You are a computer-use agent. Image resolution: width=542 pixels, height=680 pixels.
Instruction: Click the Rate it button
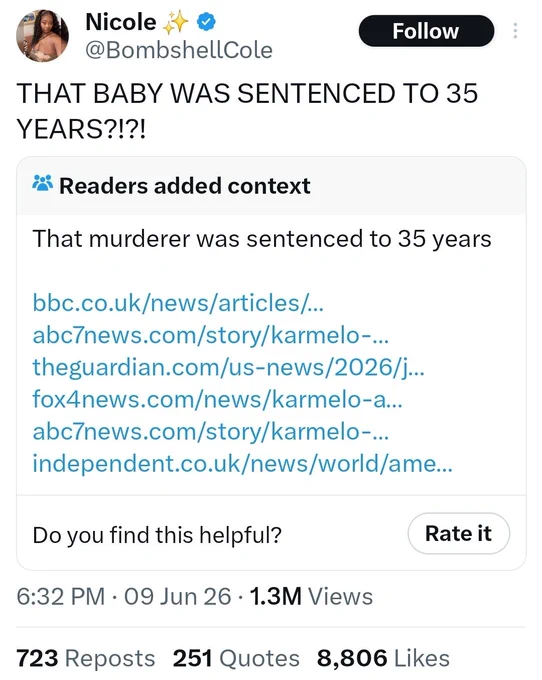point(458,533)
